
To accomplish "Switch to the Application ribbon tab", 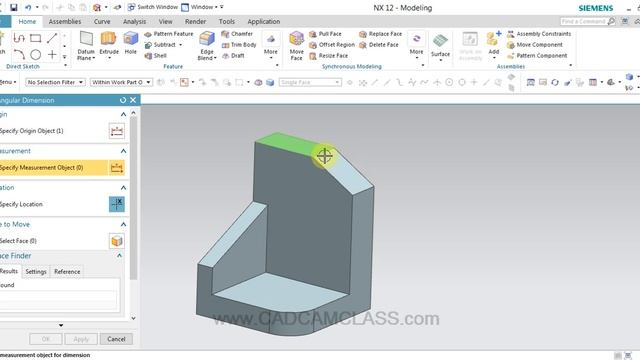I will coord(263,21).
